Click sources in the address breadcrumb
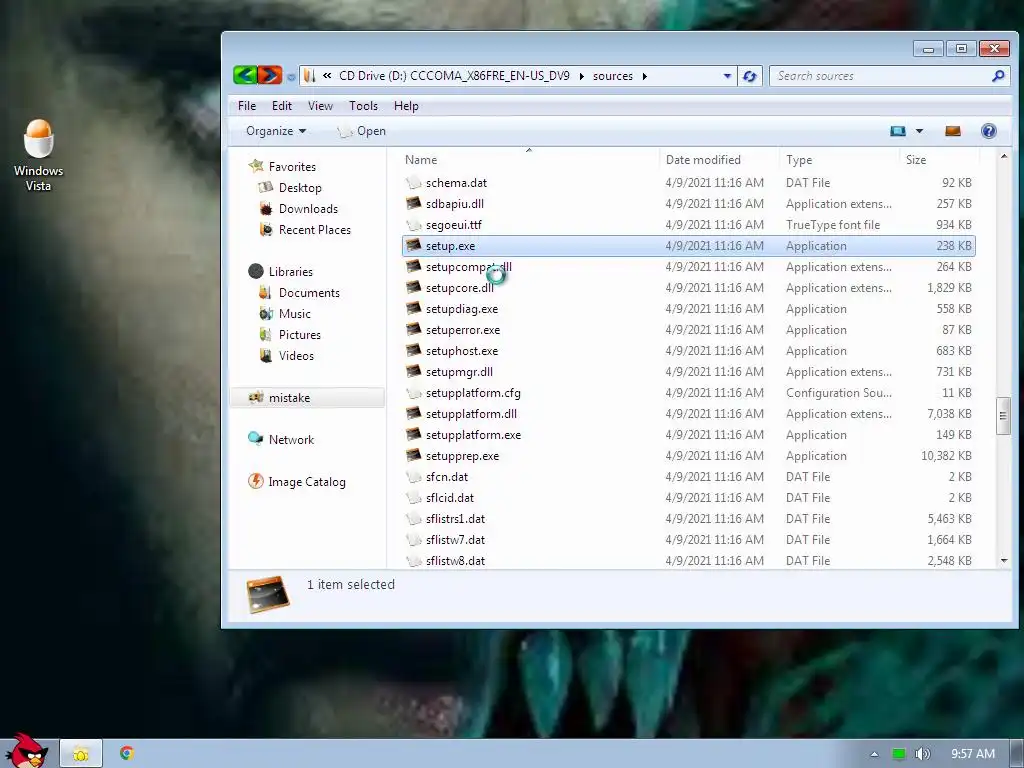Viewport: 1024px width, 768px height. pyautogui.click(x=613, y=76)
